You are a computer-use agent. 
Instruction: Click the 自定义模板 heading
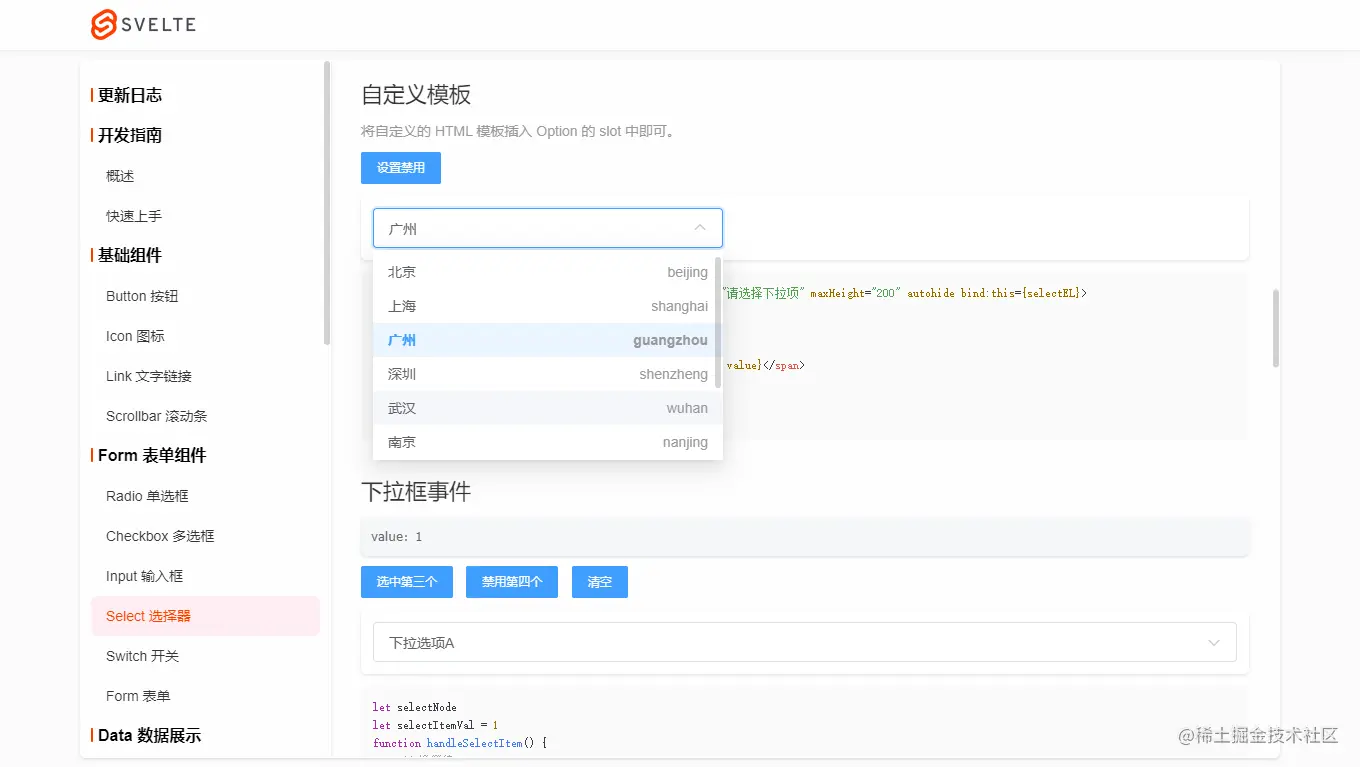pos(416,95)
